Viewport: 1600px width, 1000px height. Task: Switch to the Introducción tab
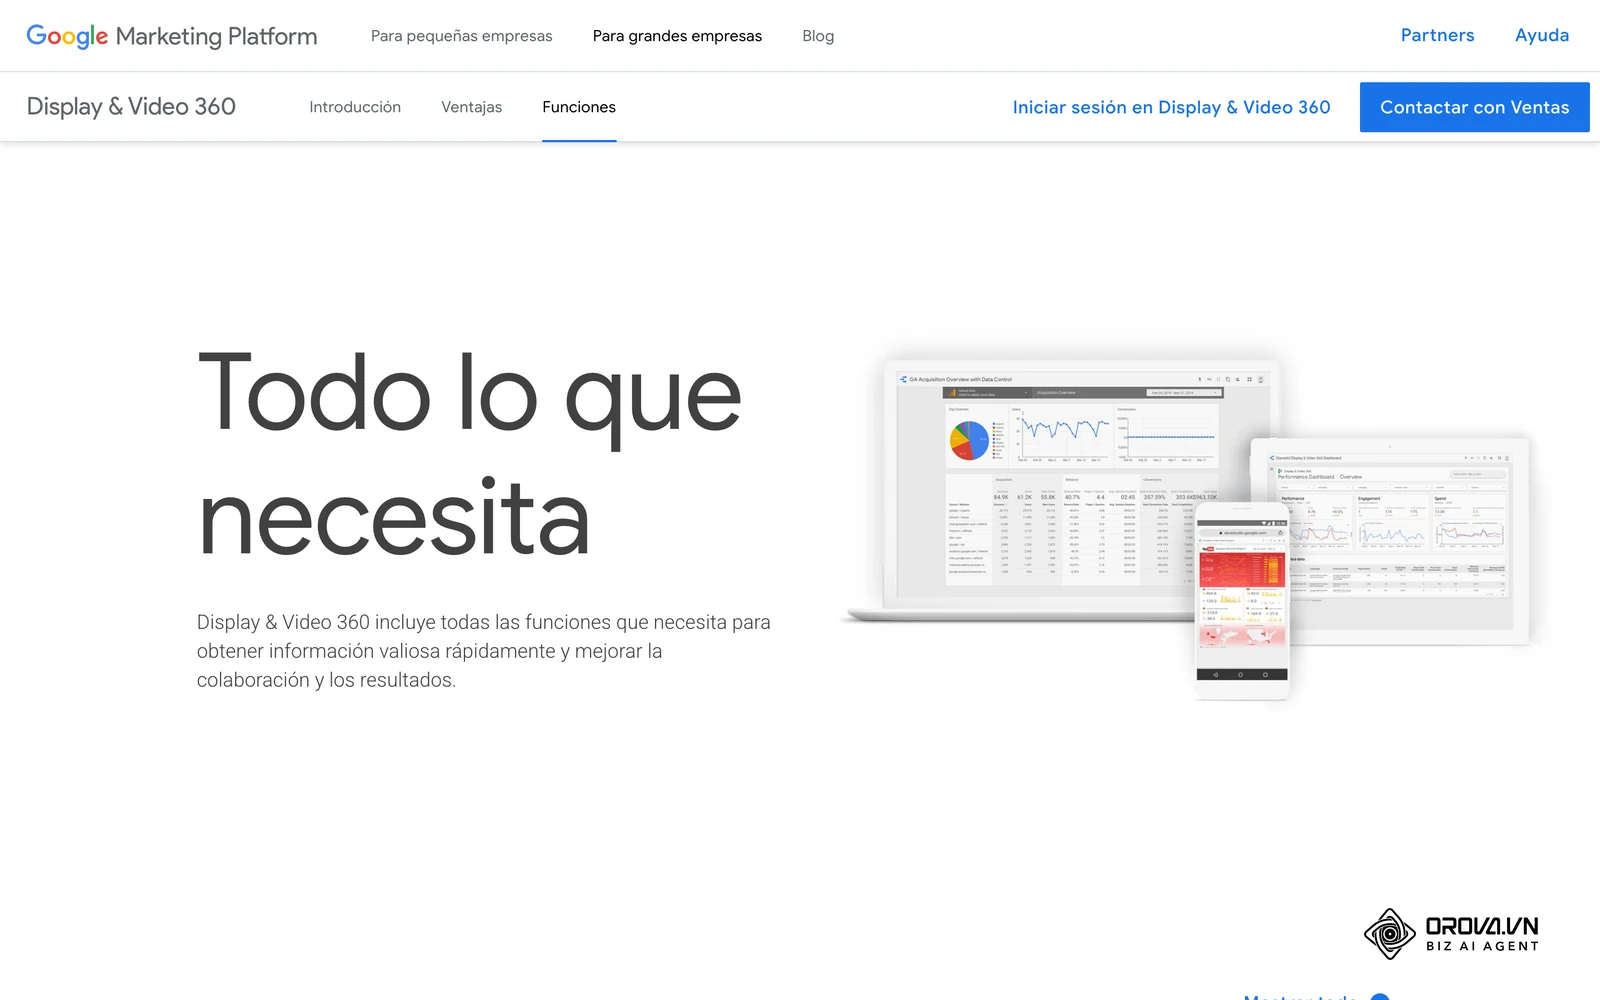[355, 107]
